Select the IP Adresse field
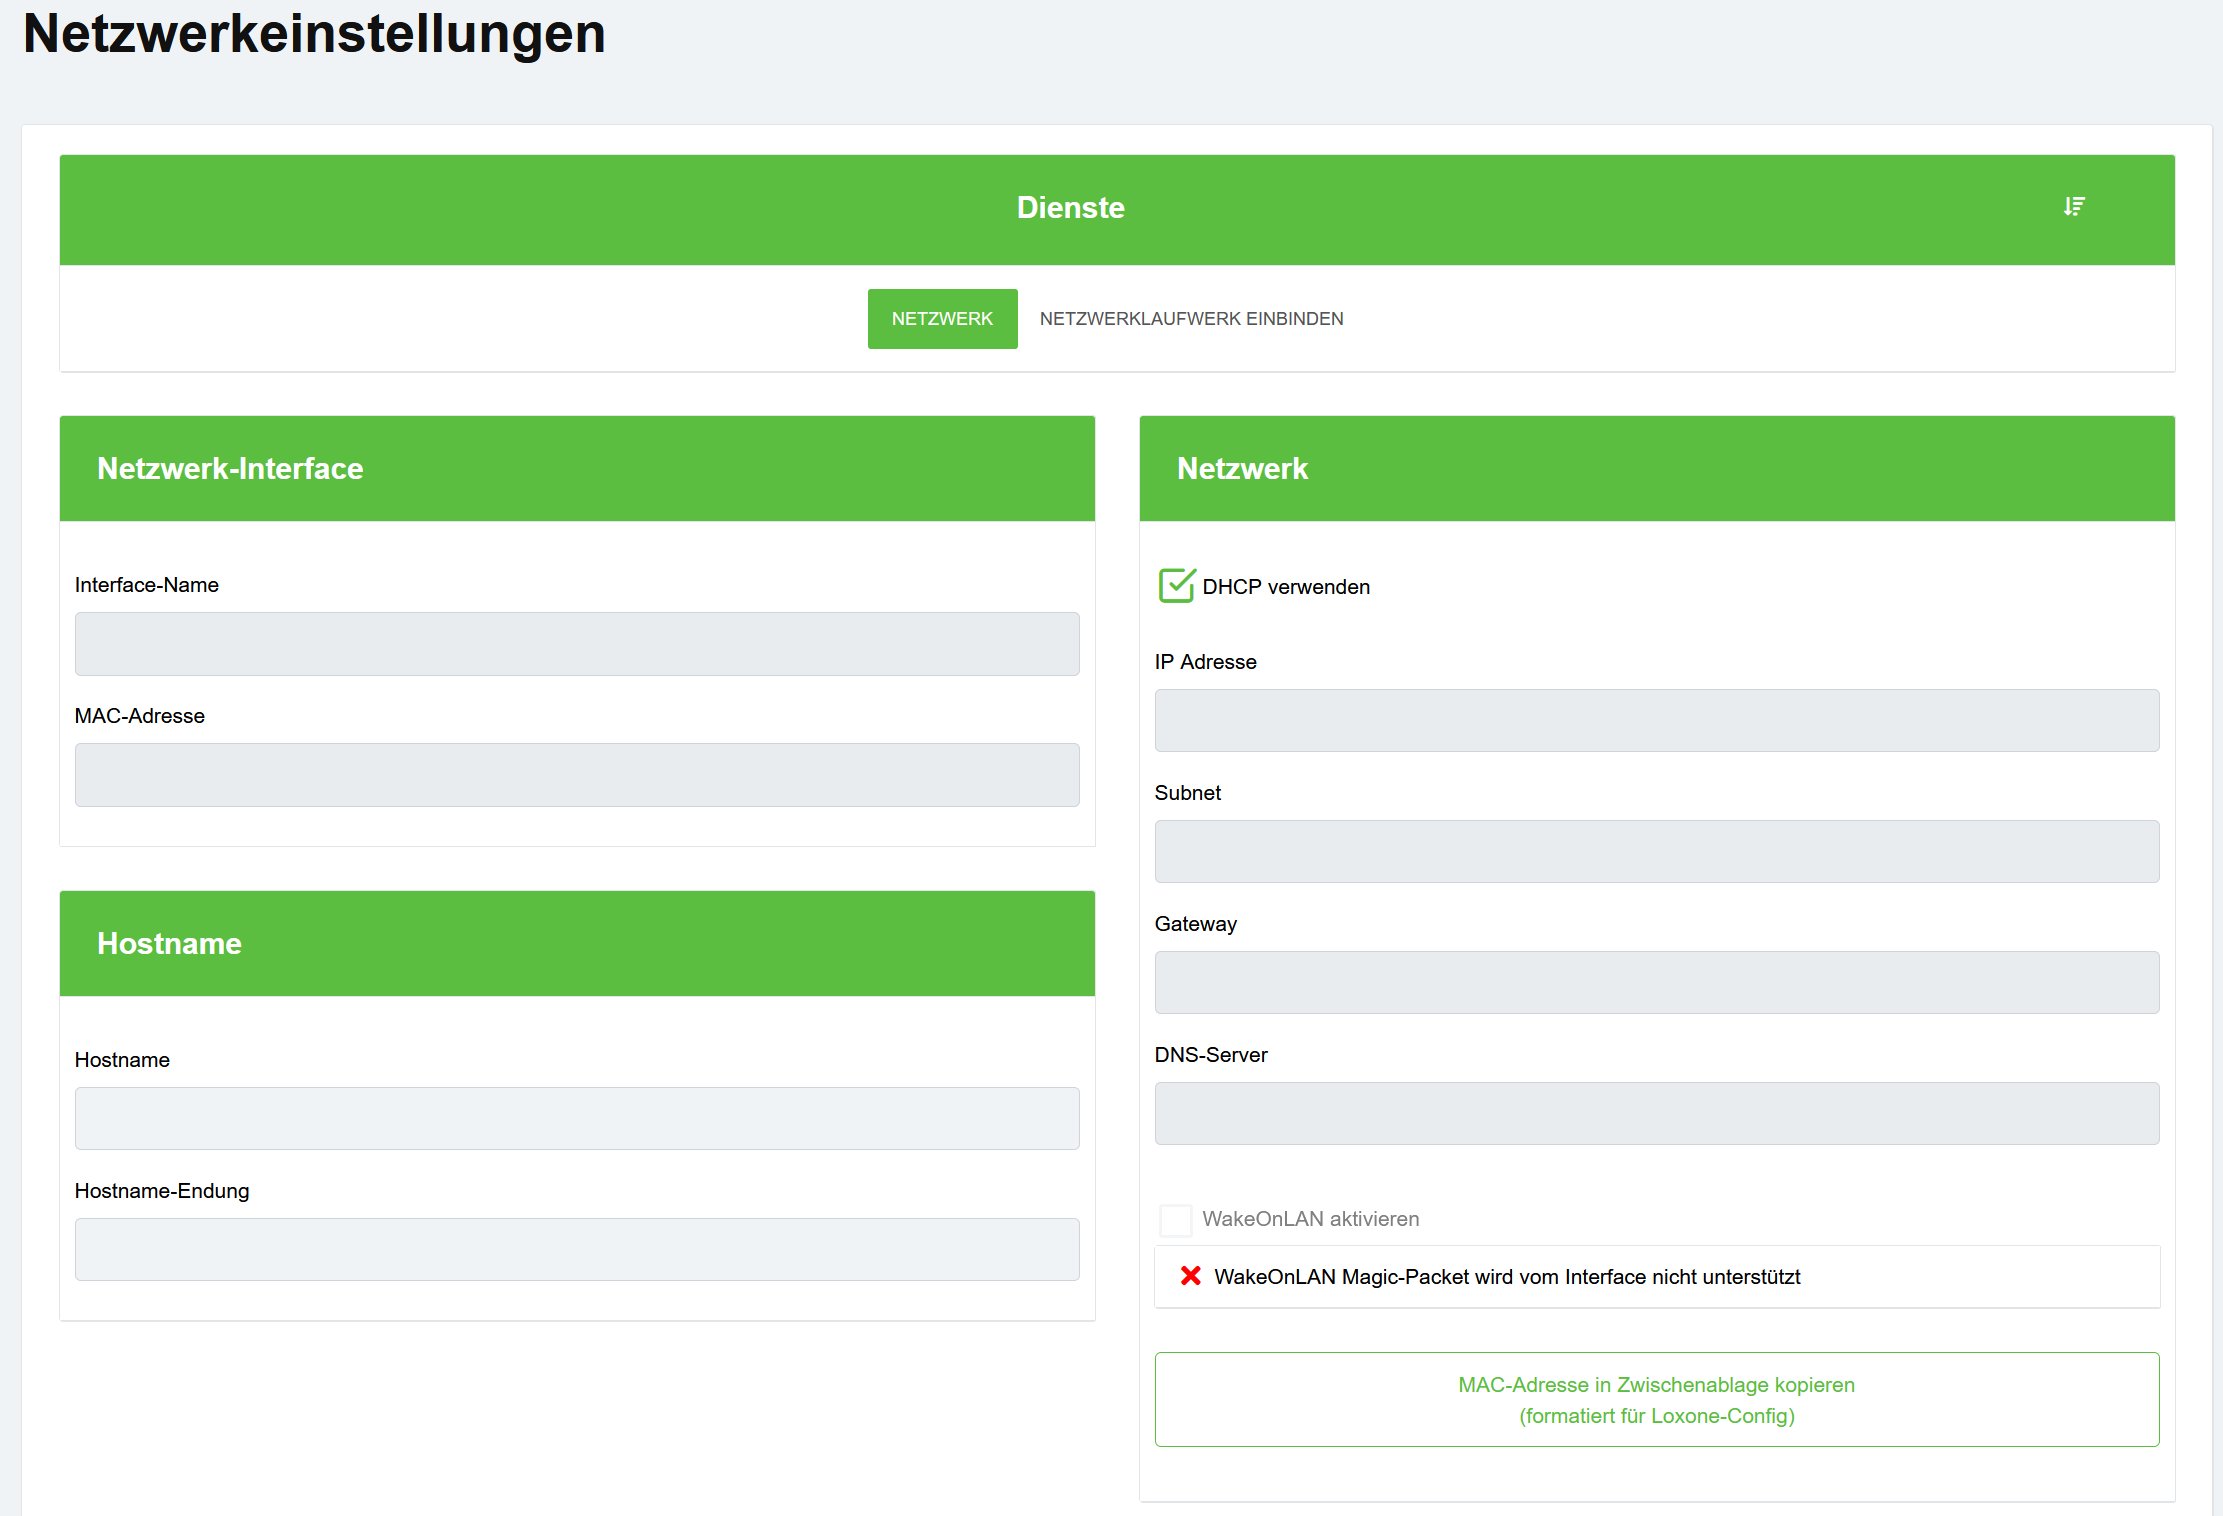This screenshot has height=1516, width=2223. 1656,720
